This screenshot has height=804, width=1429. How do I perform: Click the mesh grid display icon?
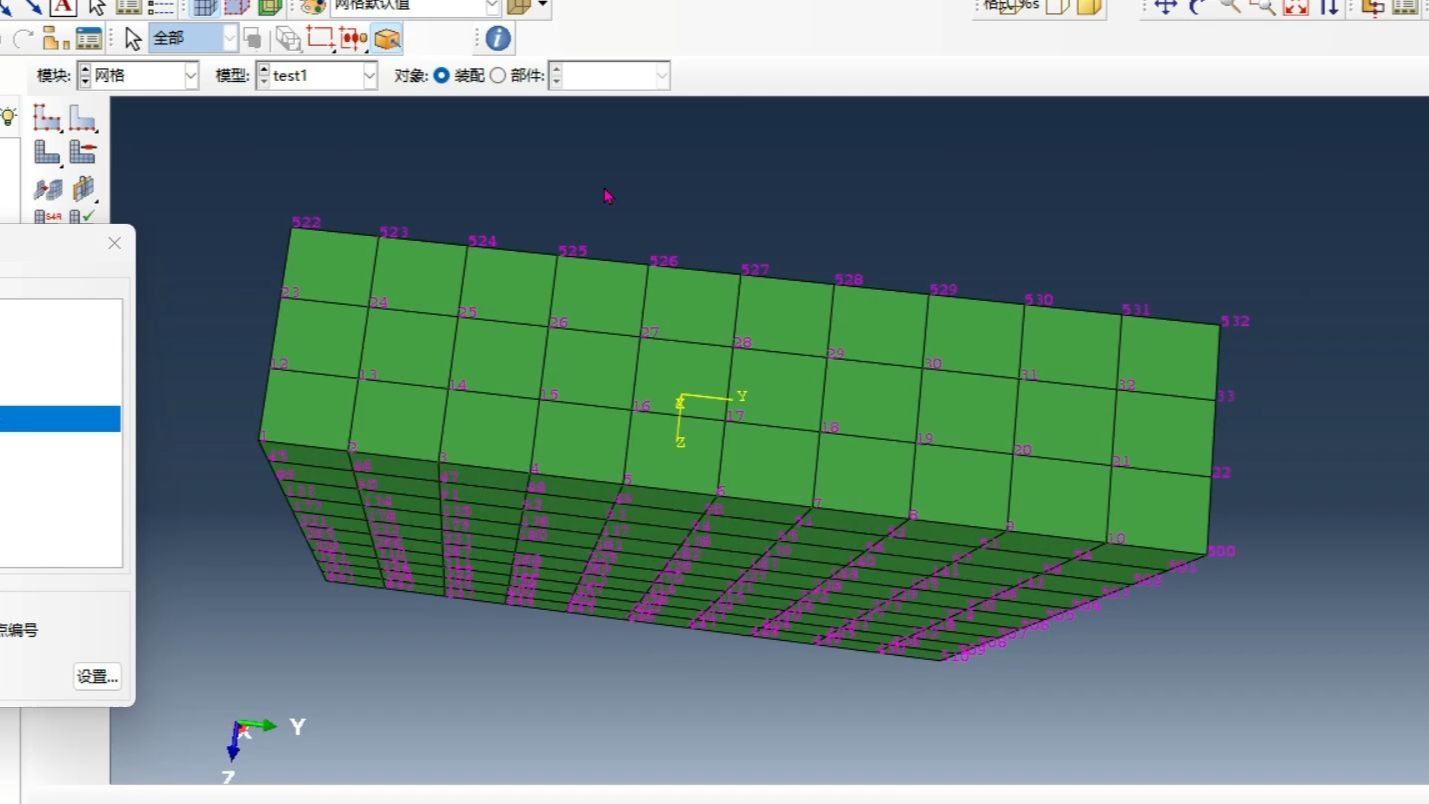pyautogui.click(x=204, y=6)
